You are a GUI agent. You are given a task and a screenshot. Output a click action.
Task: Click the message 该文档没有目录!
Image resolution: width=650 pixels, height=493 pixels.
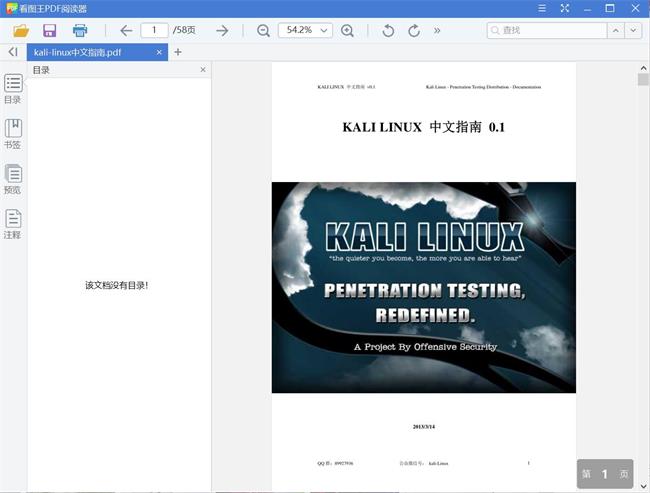pos(116,285)
